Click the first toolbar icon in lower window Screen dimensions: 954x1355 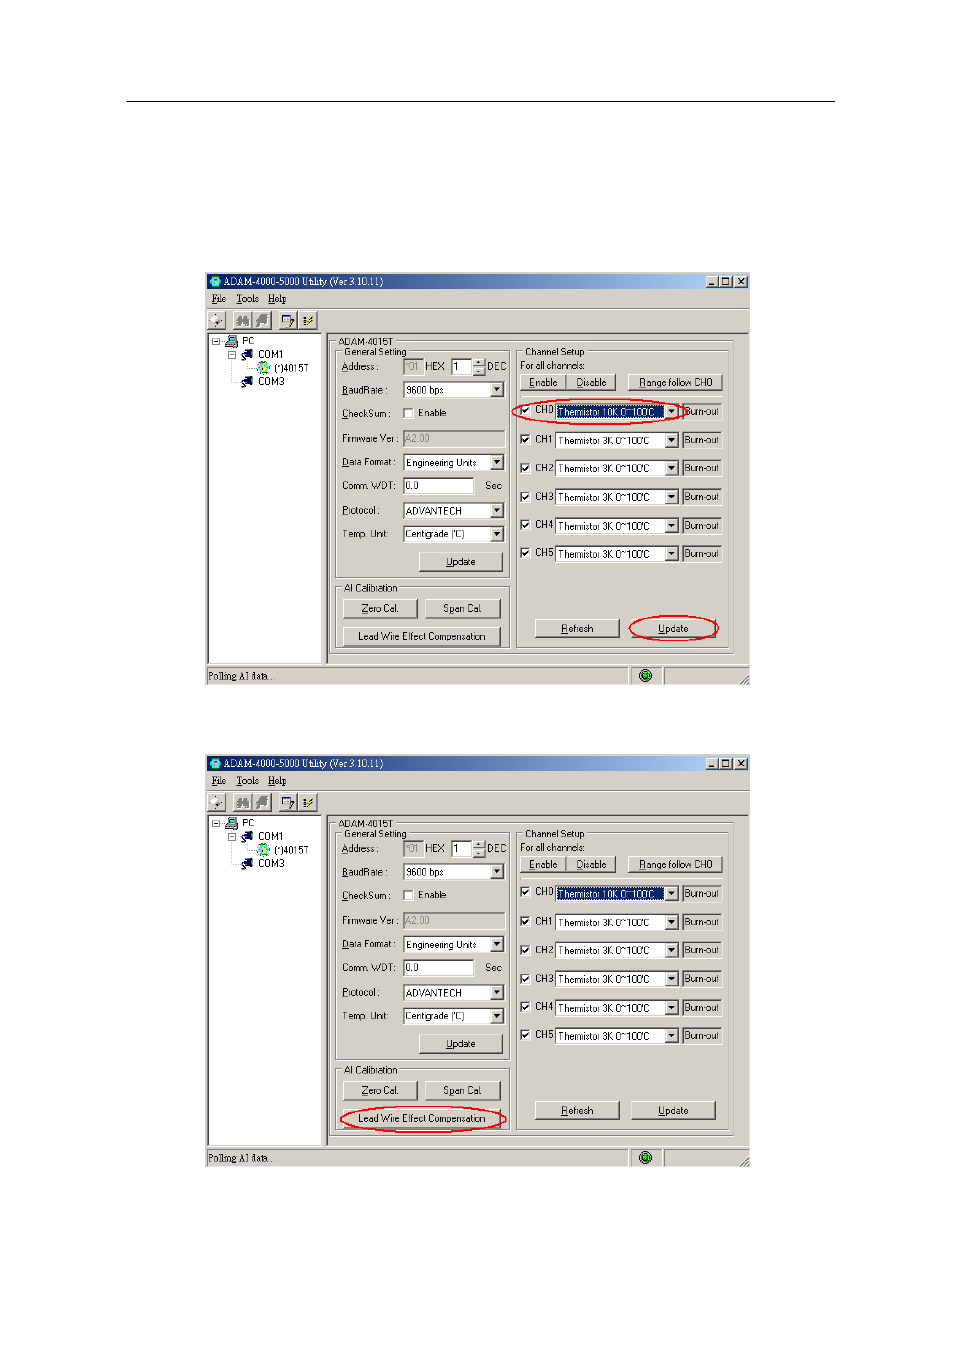click(216, 803)
